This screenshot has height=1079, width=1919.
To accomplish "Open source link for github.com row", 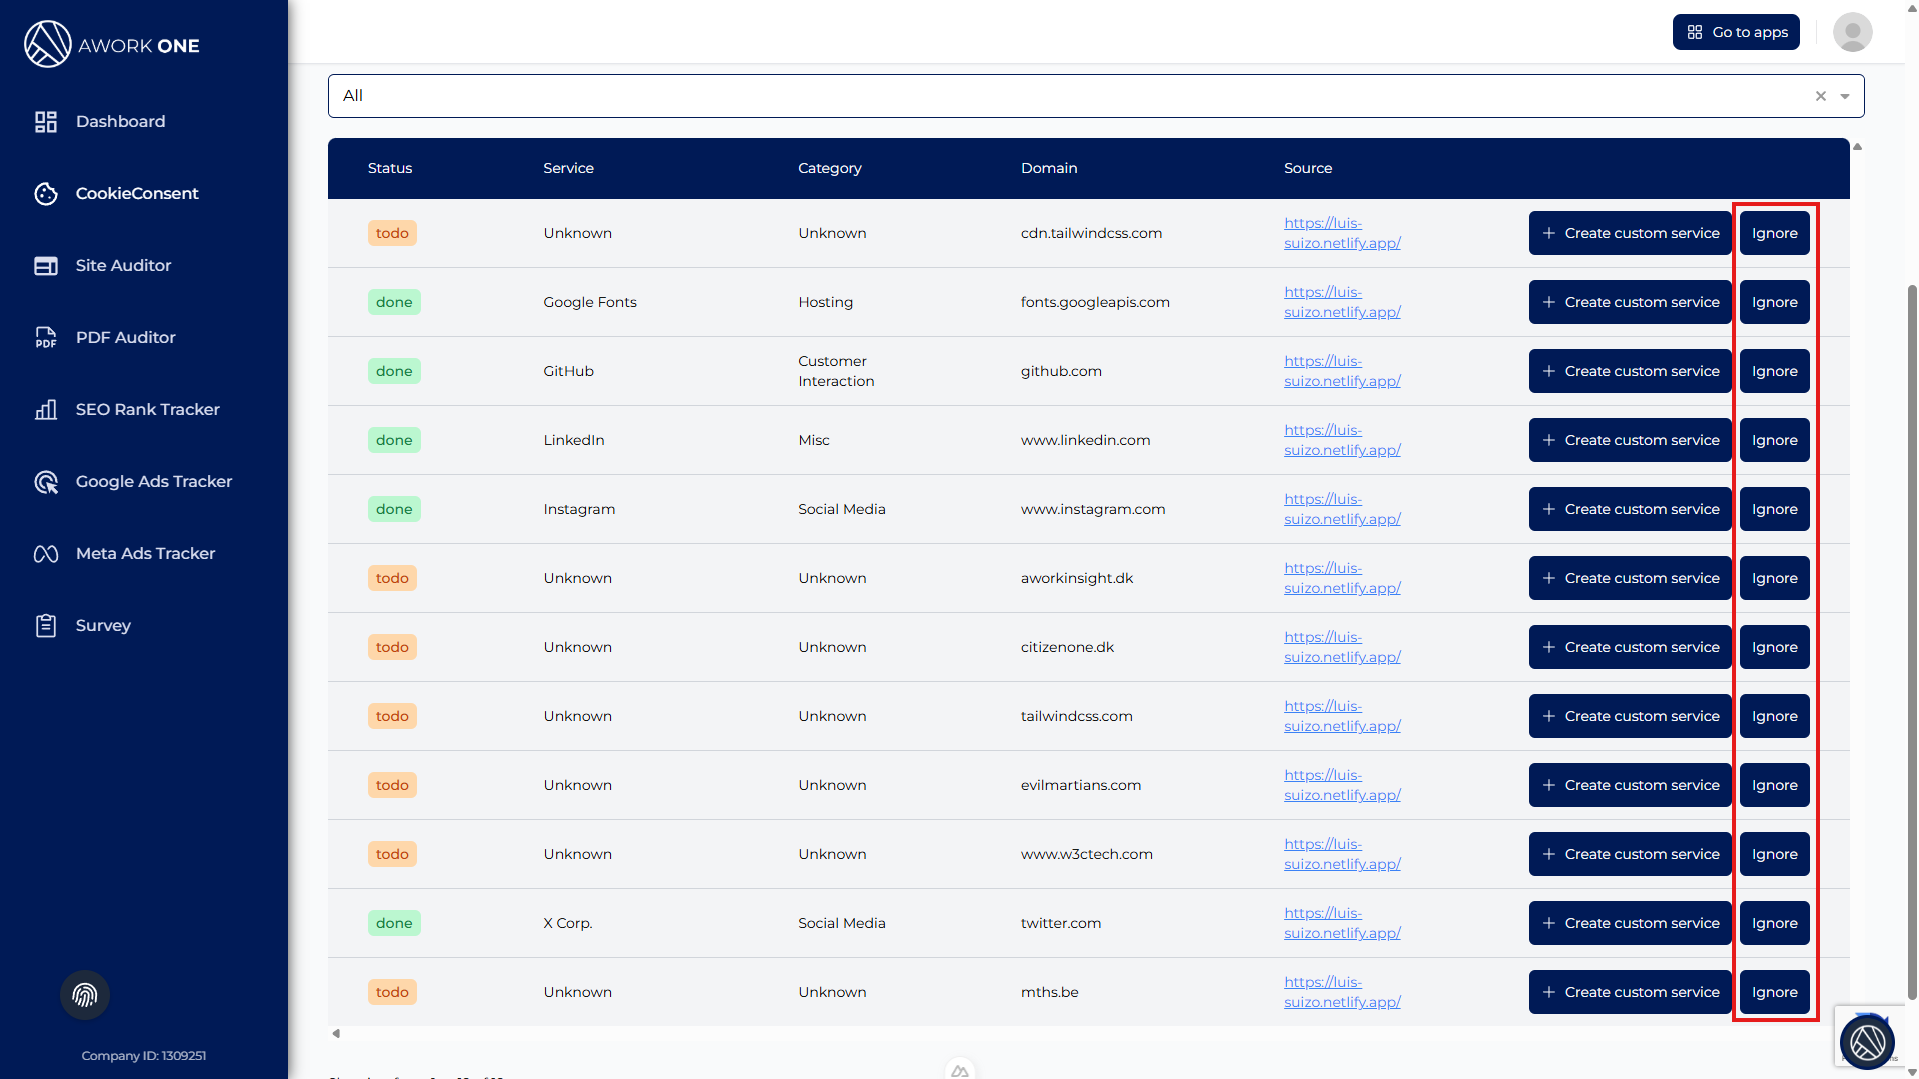I will click(1341, 371).
